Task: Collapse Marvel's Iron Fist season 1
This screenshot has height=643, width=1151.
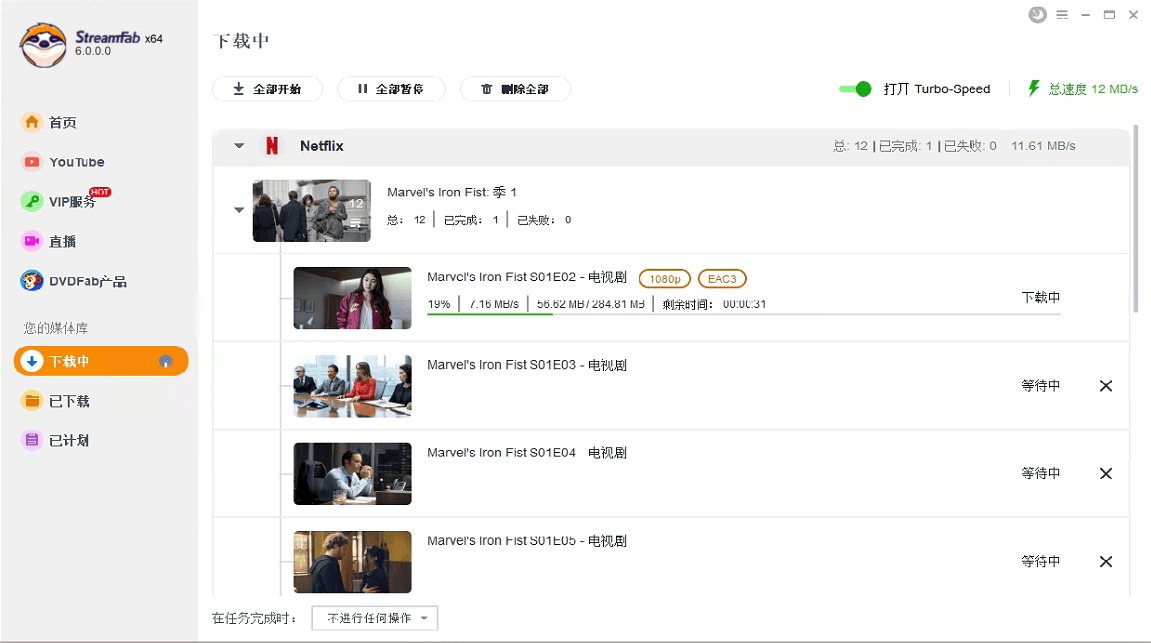Action: pyautogui.click(x=239, y=210)
